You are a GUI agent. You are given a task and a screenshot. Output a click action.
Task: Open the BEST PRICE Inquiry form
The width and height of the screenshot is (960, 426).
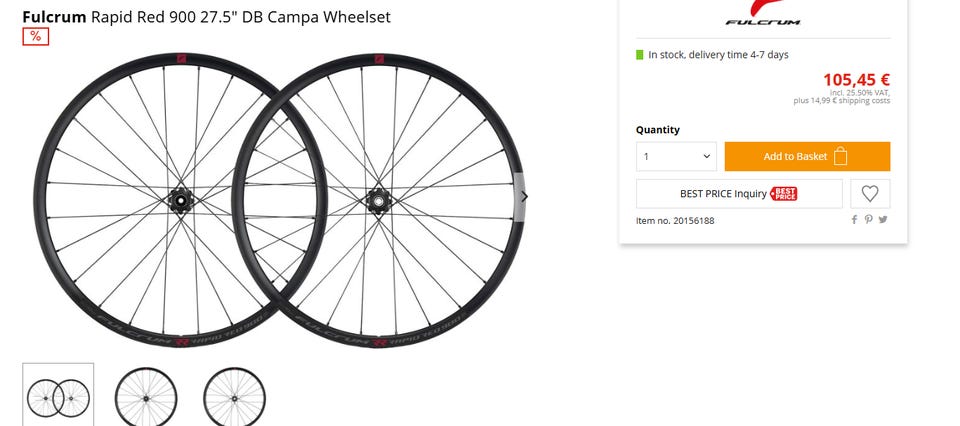pyautogui.click(x=723, y=194)
